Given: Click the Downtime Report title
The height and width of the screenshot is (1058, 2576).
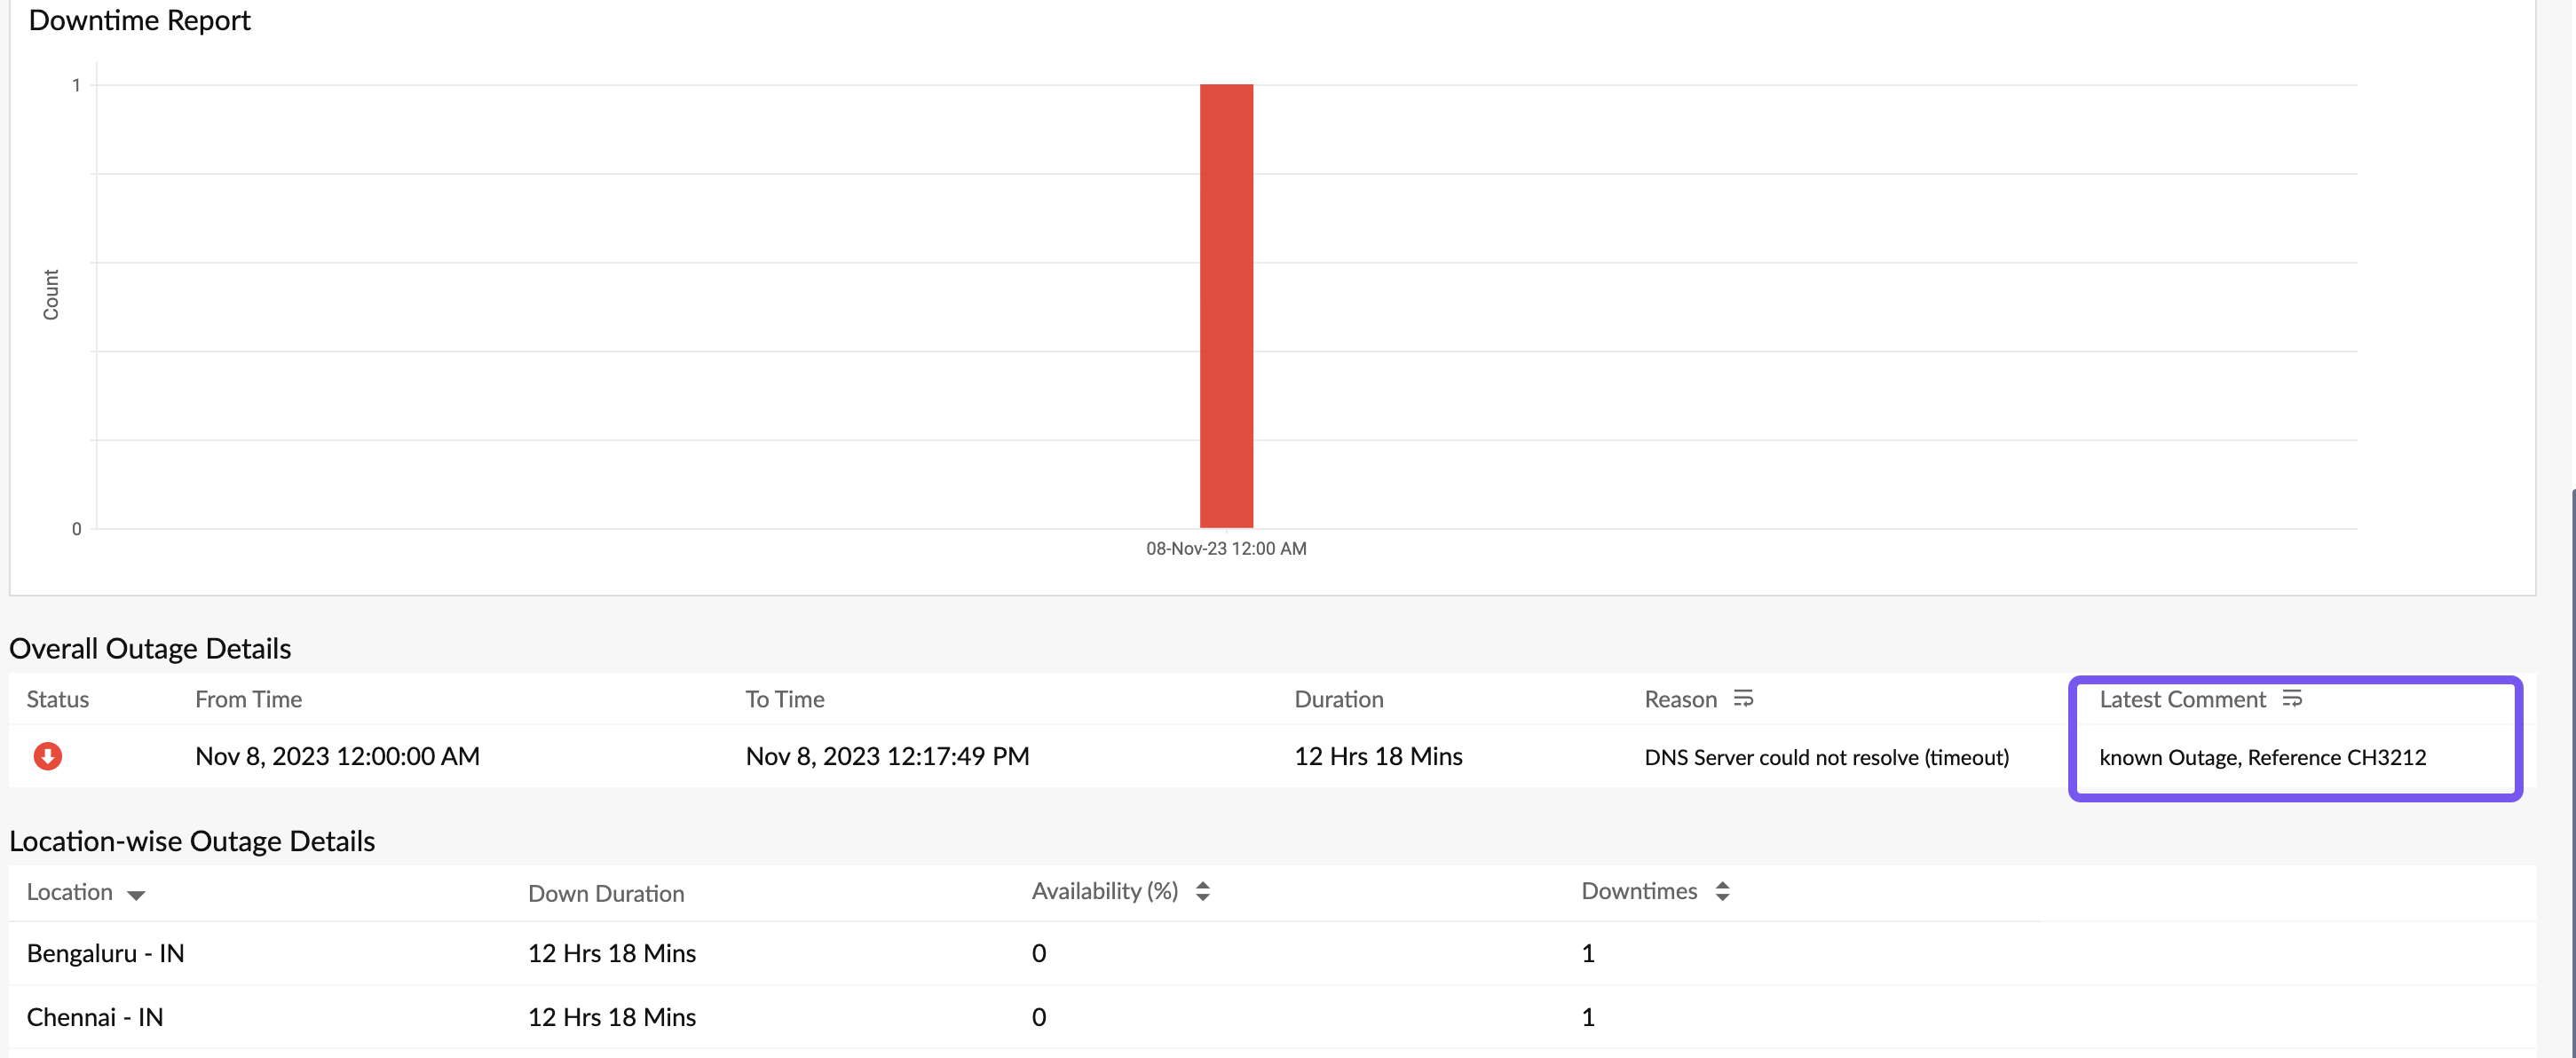Looking at the screenshot, I should coord(139,20).
